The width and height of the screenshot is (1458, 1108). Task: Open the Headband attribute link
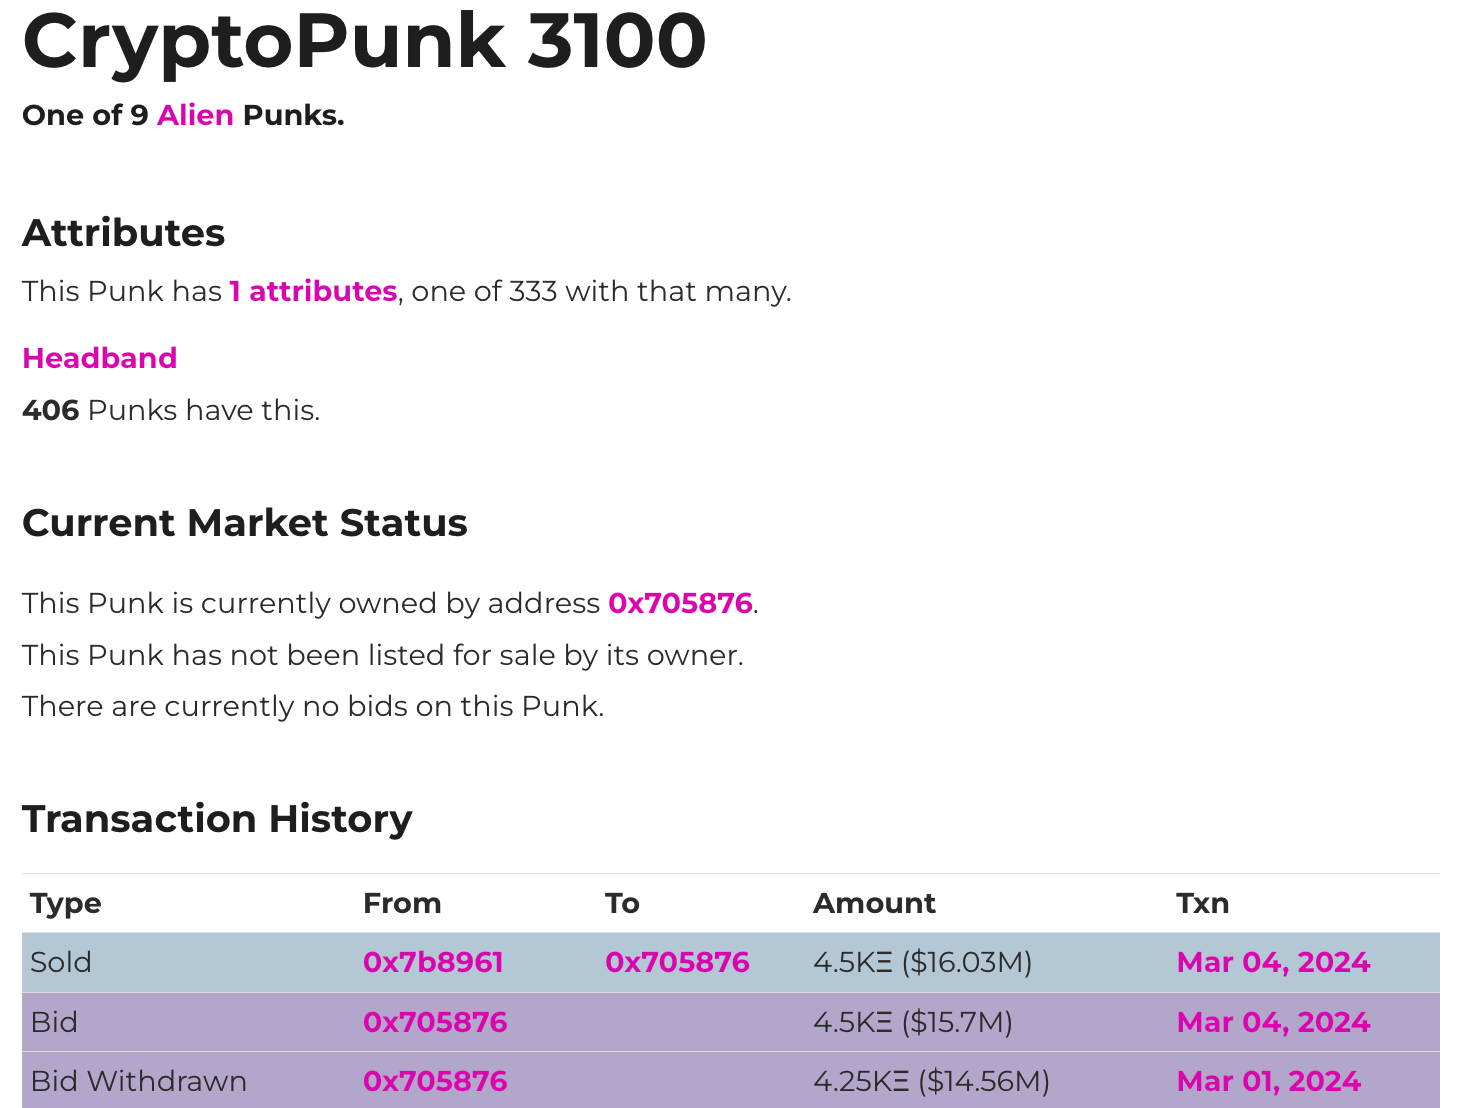(x=100, y=358)
